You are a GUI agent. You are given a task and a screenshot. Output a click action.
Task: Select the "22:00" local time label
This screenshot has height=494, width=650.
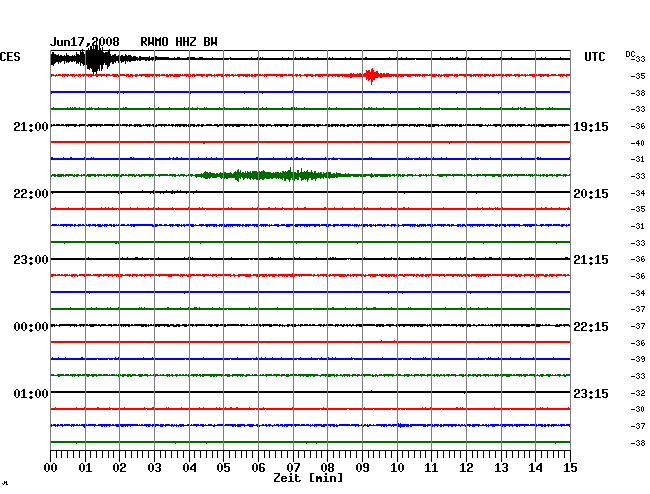[x=31, y=194]
